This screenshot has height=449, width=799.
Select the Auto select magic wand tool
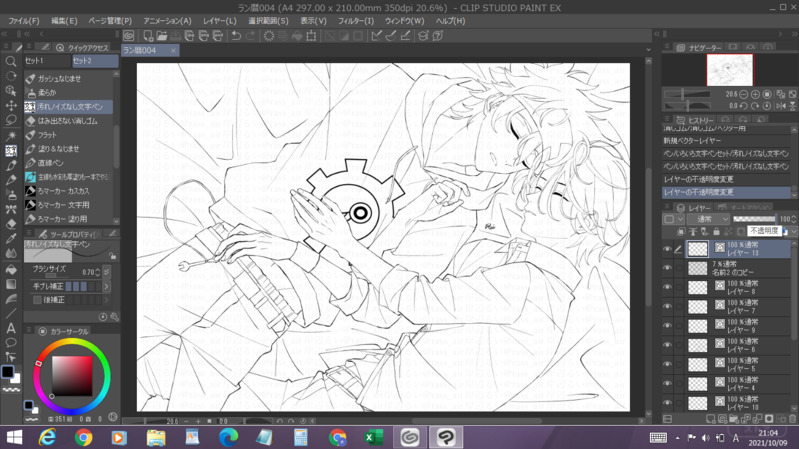[11, 136]
